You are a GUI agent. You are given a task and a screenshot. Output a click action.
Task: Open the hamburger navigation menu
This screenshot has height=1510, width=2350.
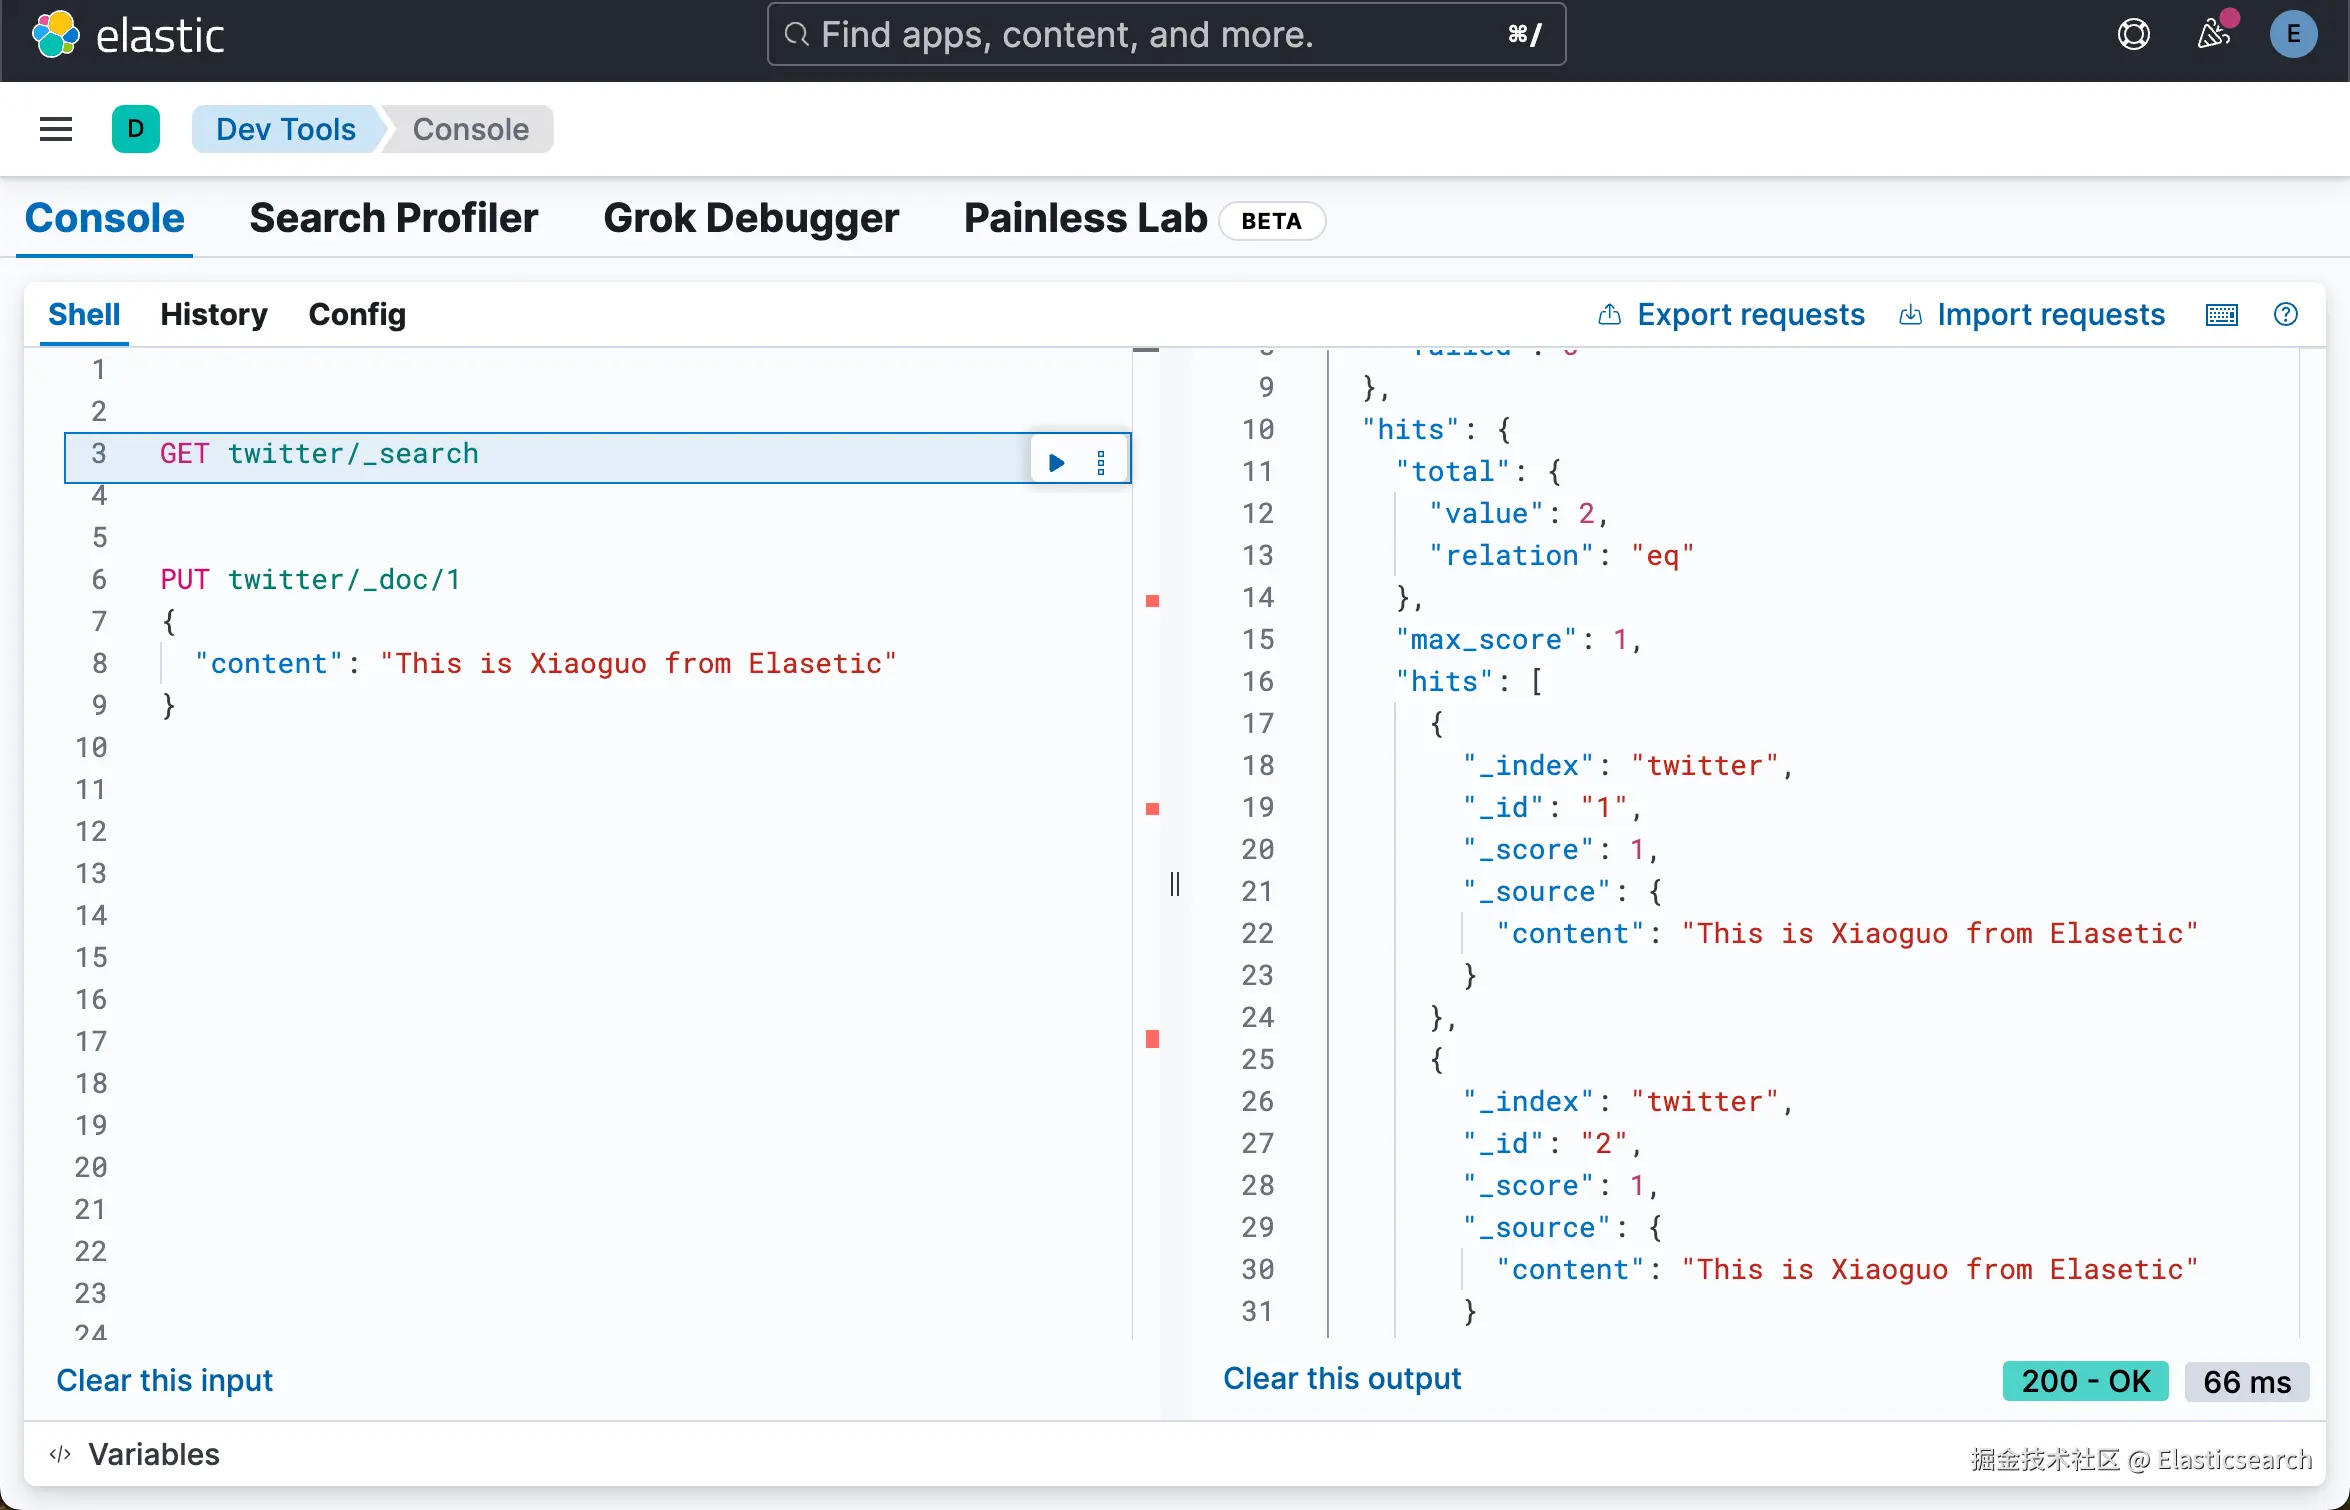point(56,129)
